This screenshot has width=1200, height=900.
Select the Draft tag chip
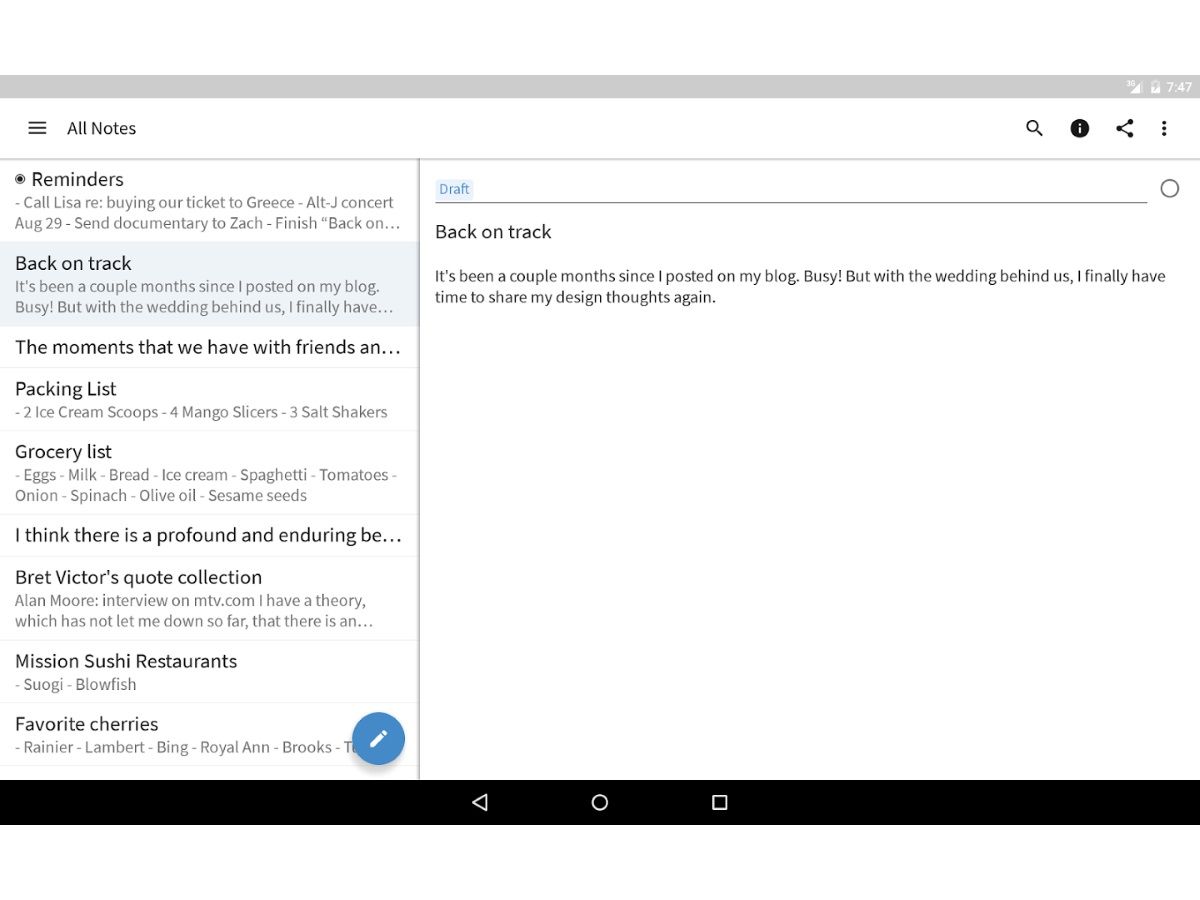click(x=454, y=188)
